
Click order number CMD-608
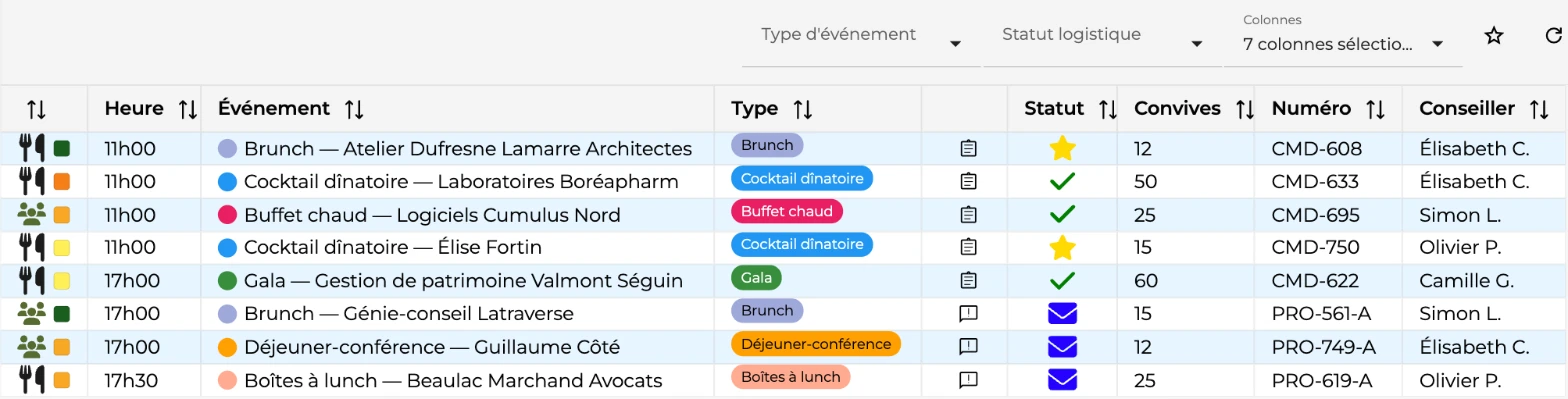1317,149
